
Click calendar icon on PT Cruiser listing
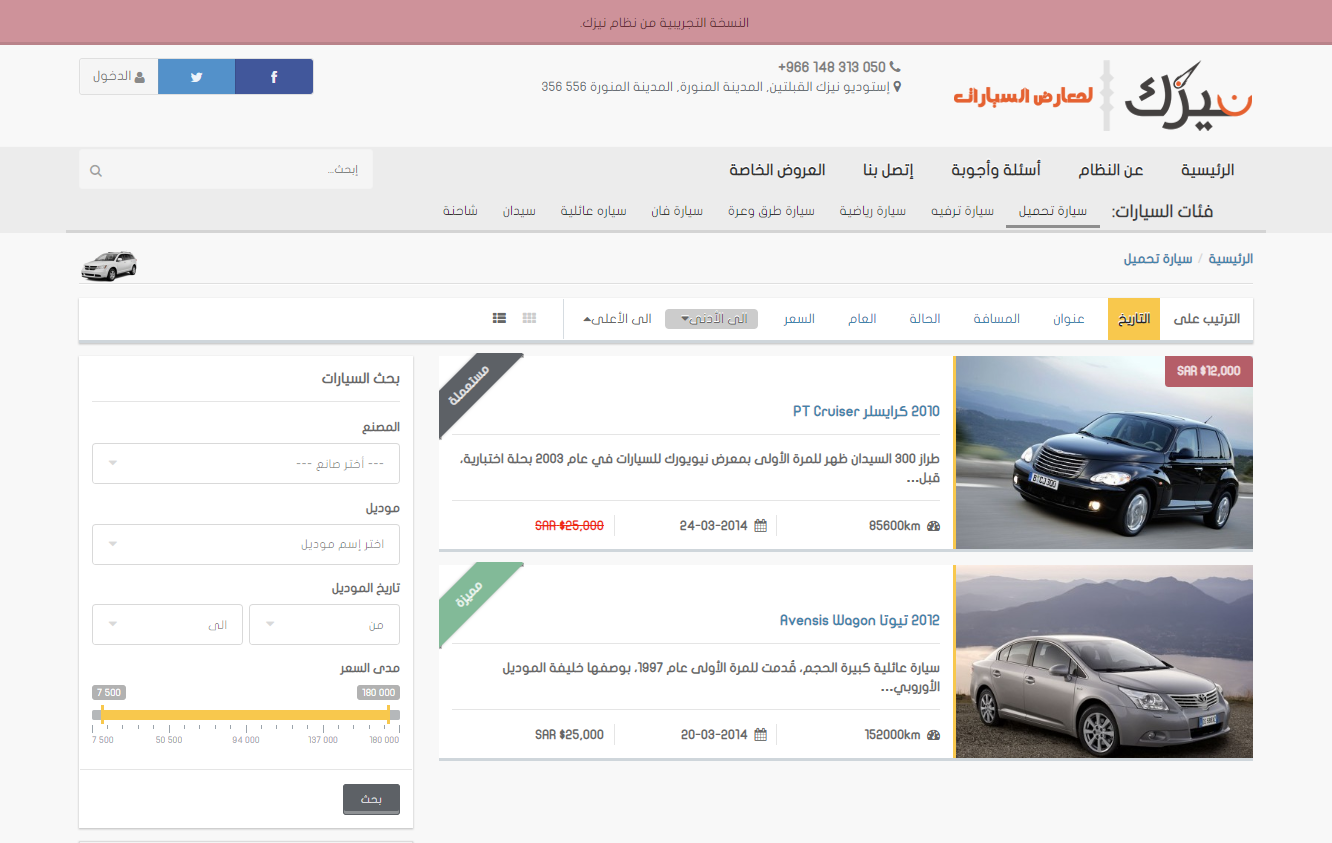(x=760, y=525)
